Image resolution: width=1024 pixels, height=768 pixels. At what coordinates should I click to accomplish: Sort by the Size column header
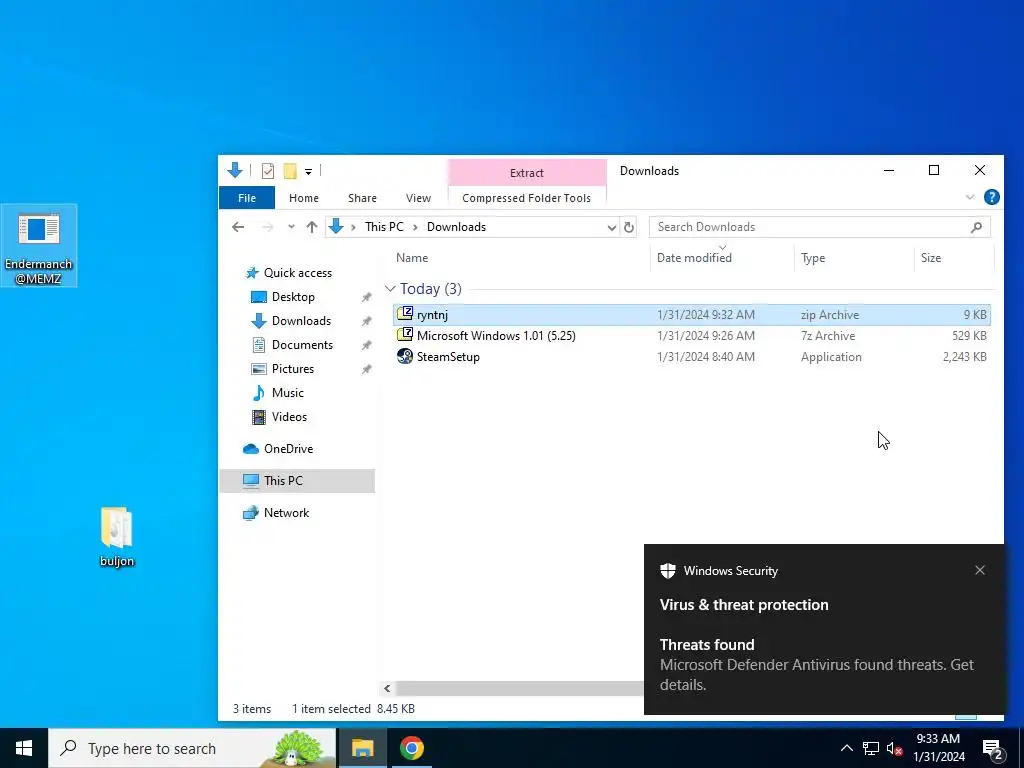(931, 258)
